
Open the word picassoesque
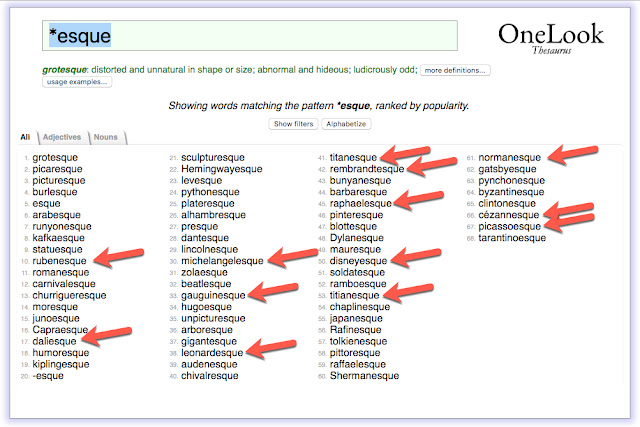coord(509,226)
